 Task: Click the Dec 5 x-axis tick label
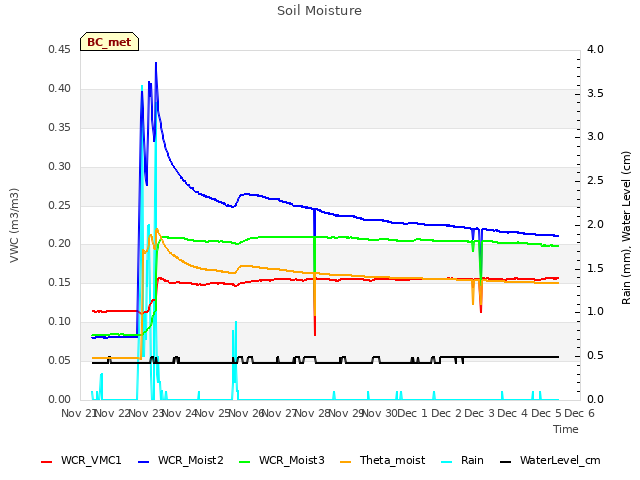[x=546, y=413]
